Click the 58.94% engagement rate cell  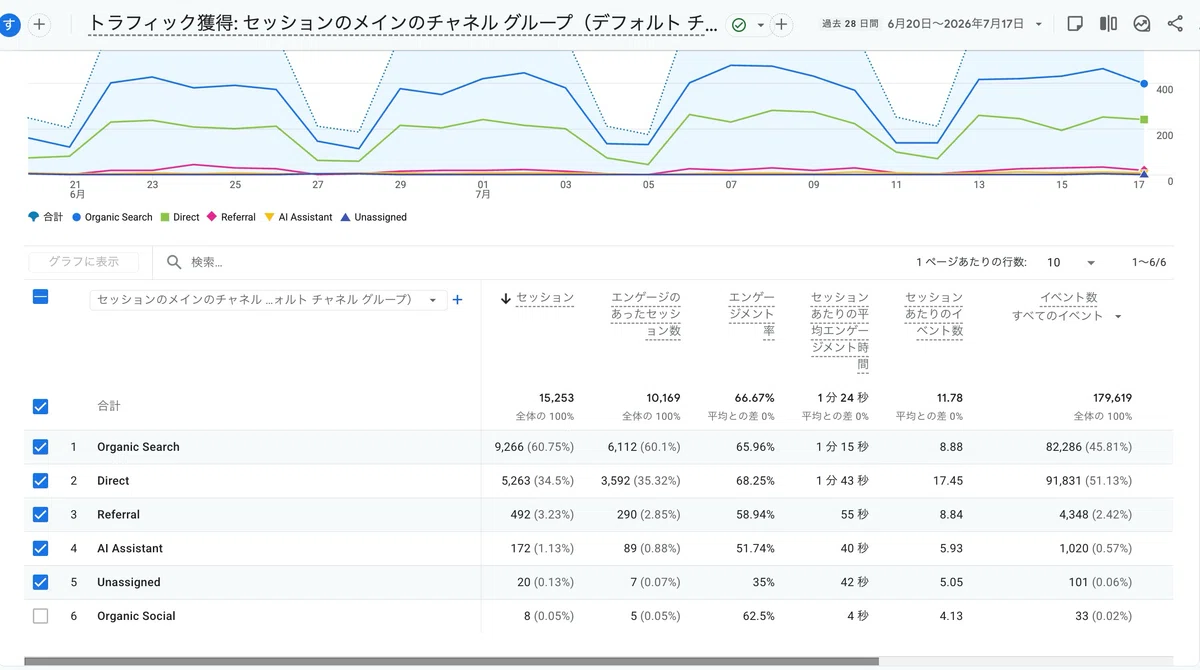click(x=755, y=514)
